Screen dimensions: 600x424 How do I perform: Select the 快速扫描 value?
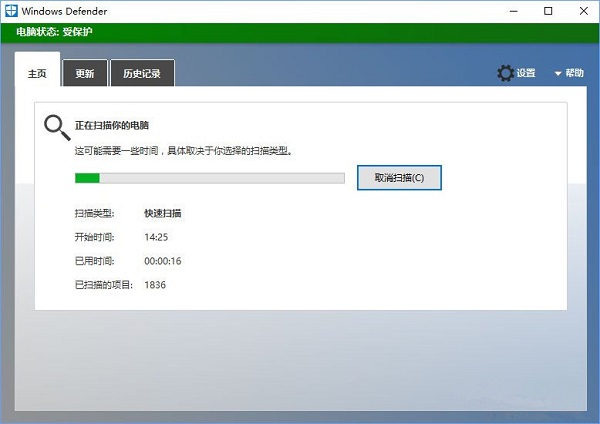coord(163,213)
